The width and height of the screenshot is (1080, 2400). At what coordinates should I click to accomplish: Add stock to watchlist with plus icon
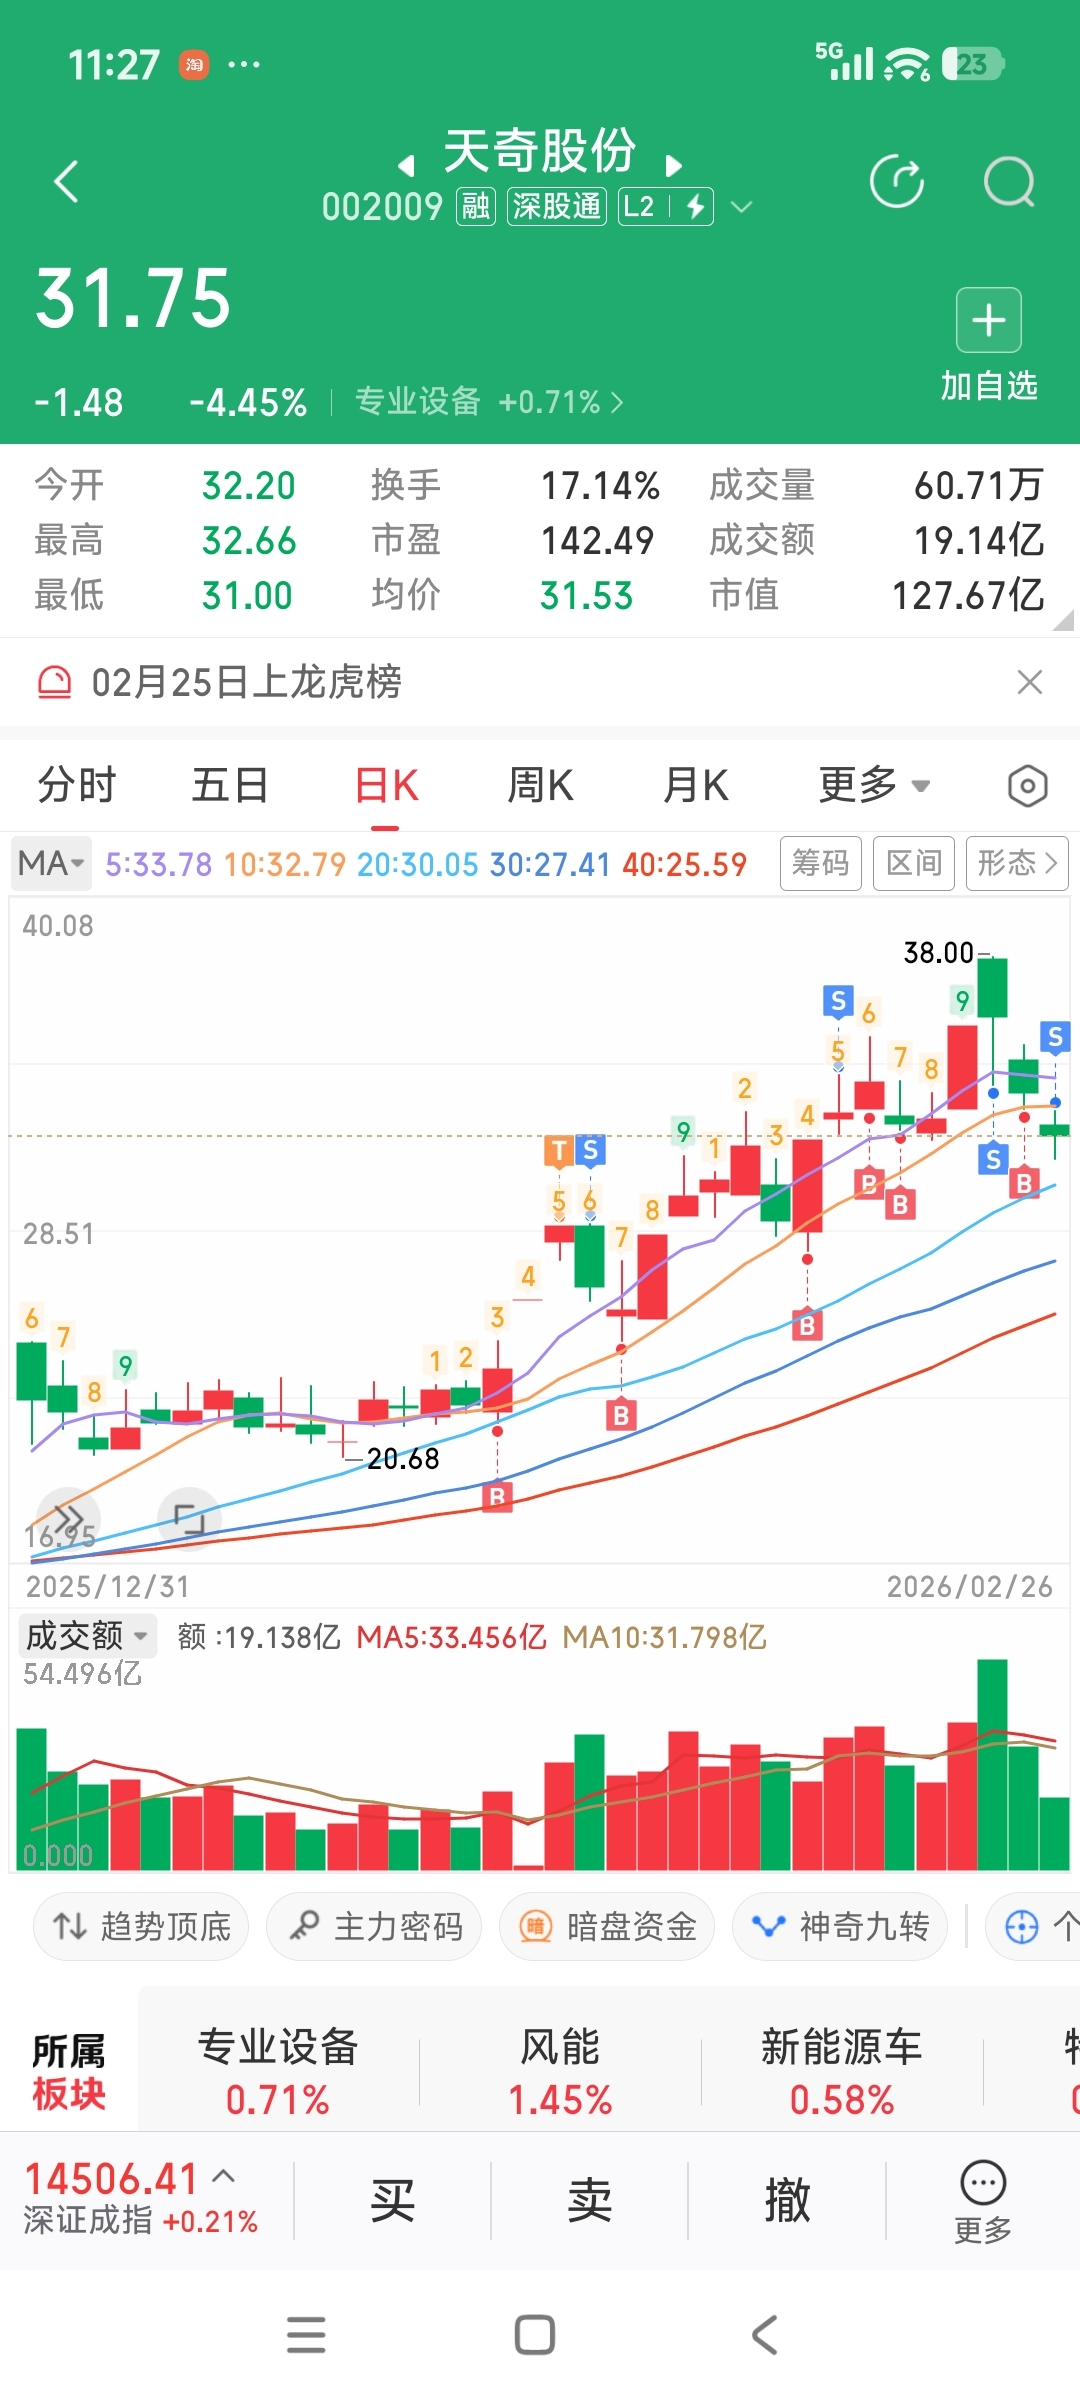pyautogui.click(x=989, y=320)
